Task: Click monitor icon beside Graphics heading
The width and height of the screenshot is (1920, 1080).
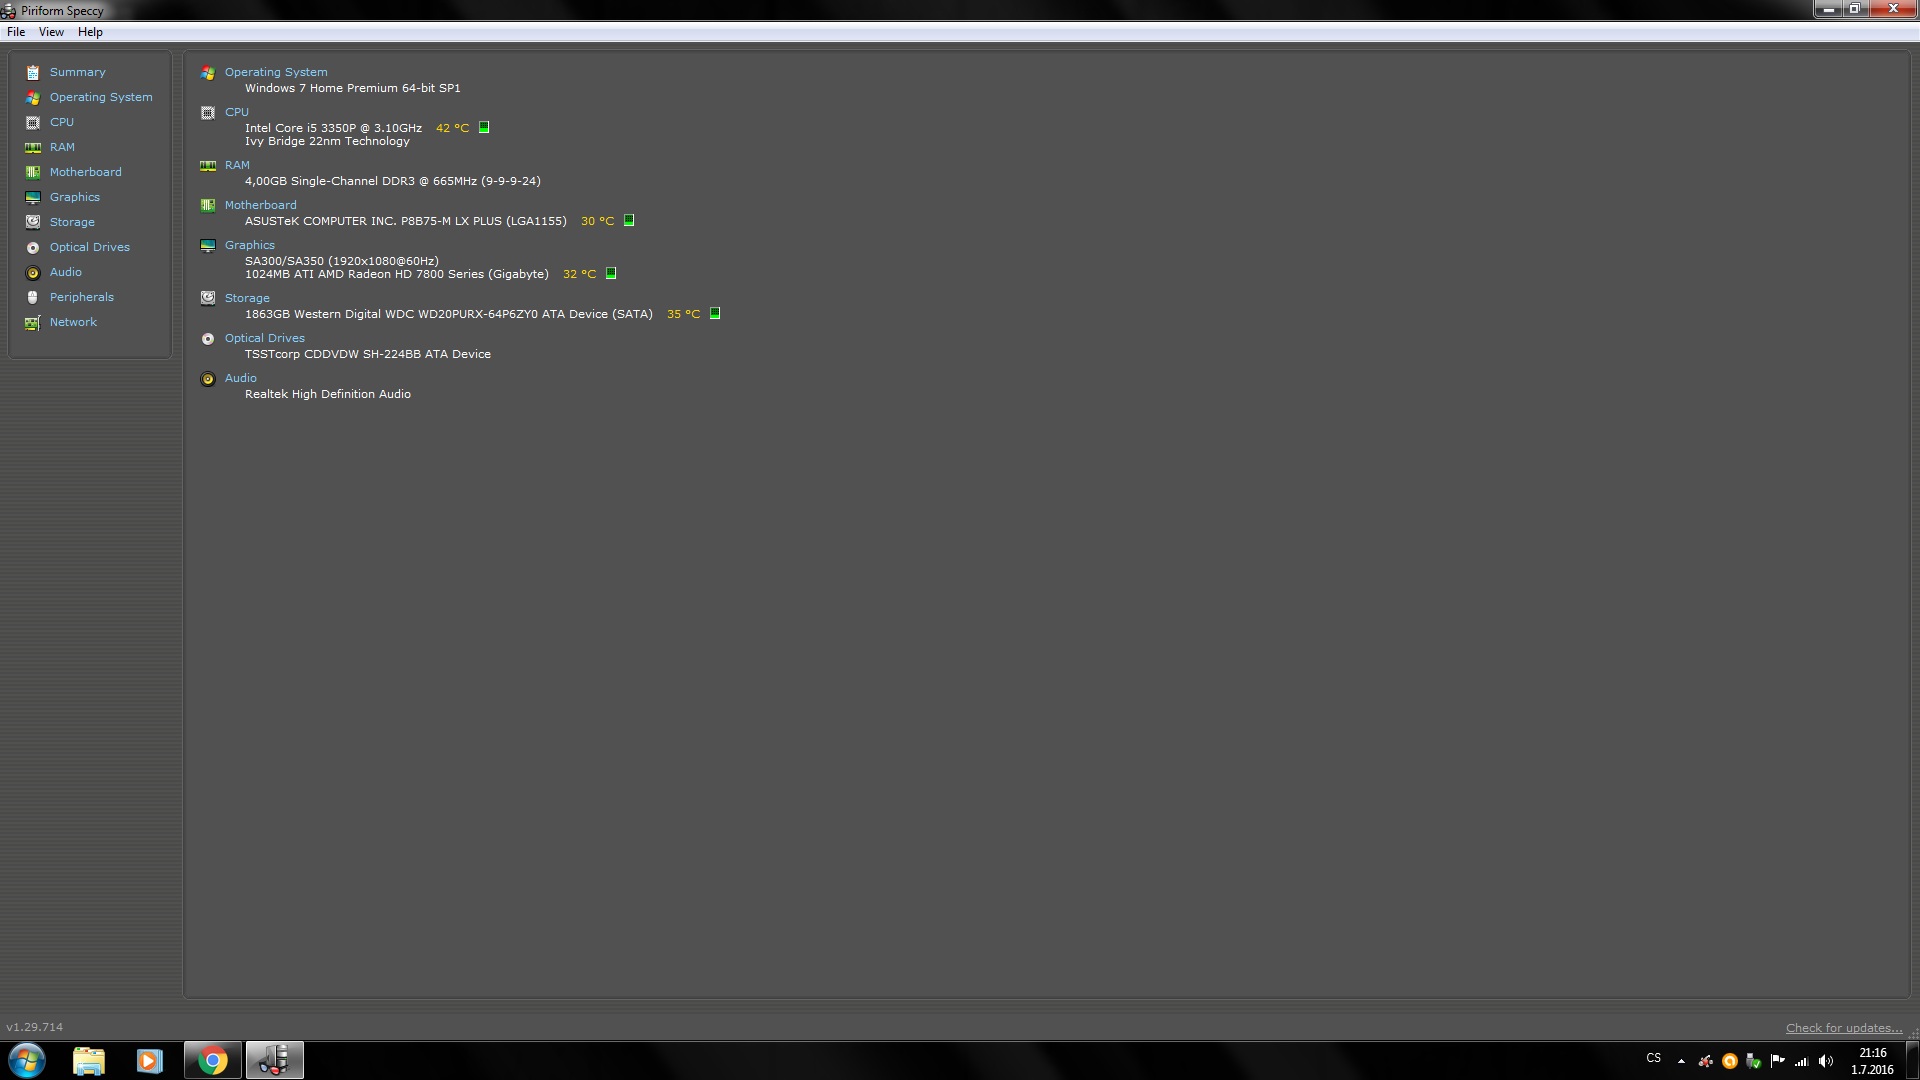Action: tap(208, 245)
